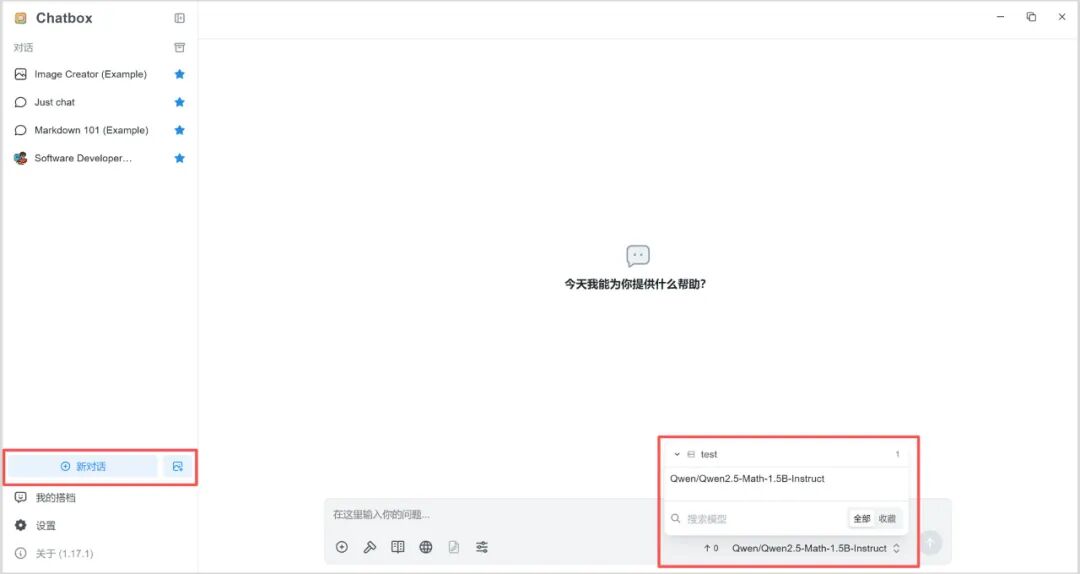The width and height of the screenshot is (1080, 574).
Task: Open the sliders session settings icon
Action: tap(482, 547)
